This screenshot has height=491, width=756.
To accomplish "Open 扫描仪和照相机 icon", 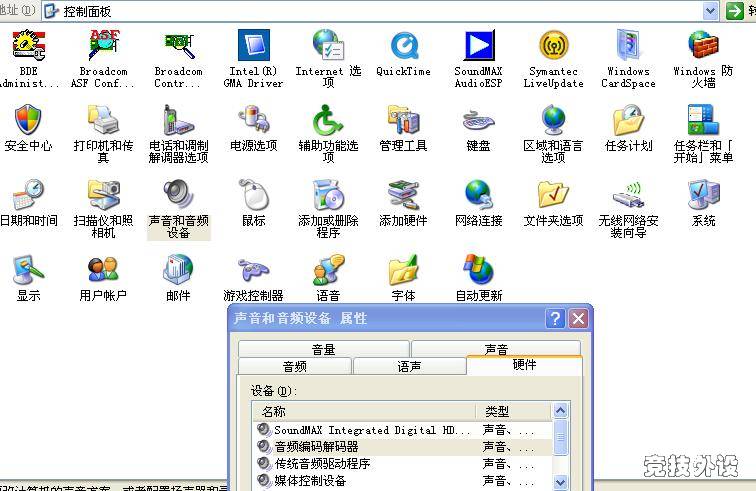I will [104, 194].
